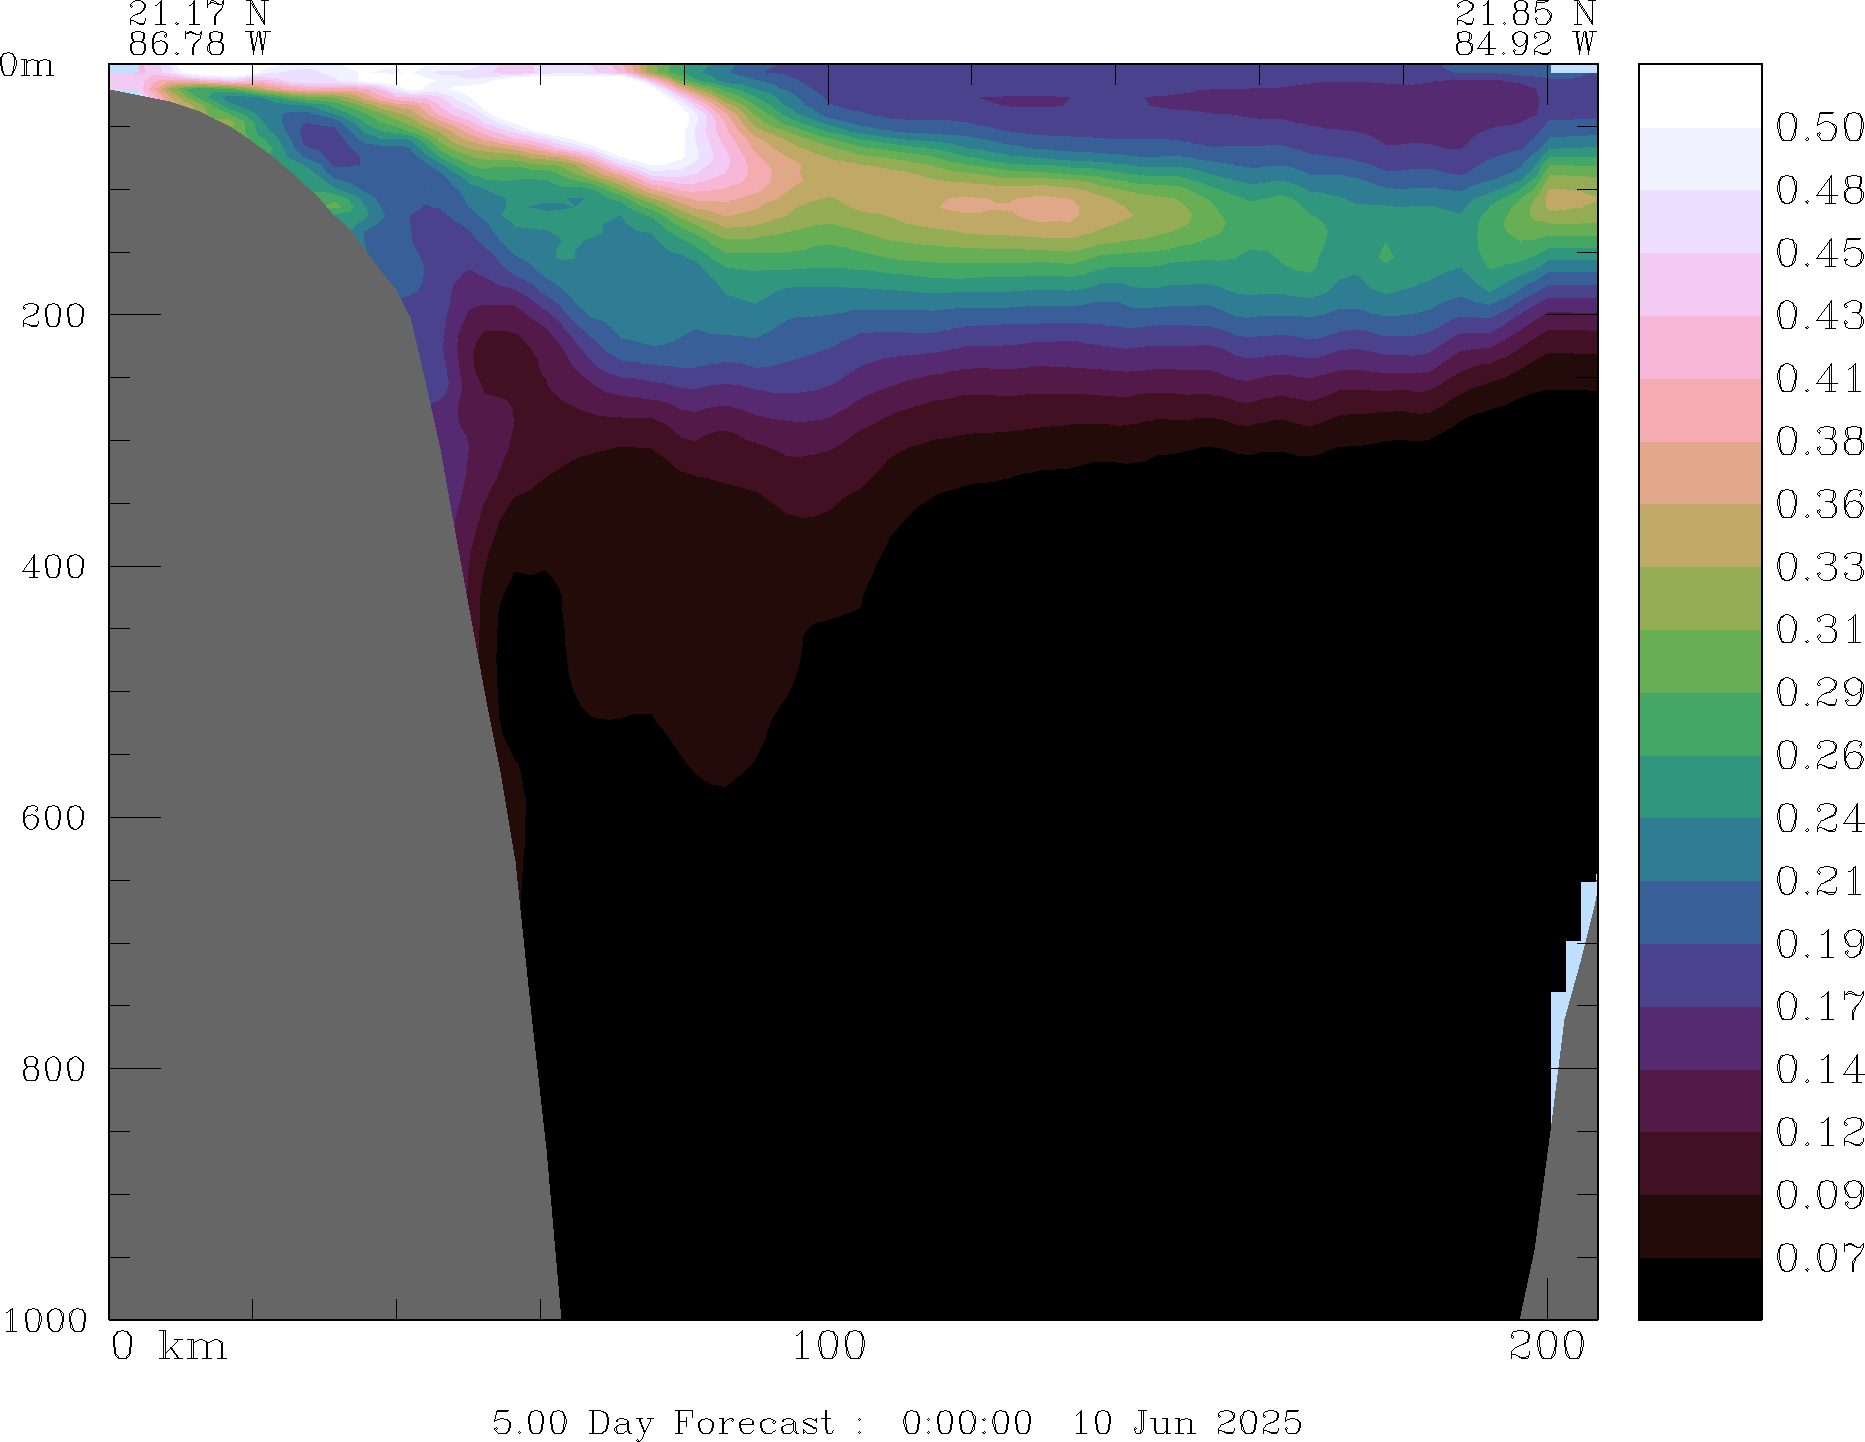Click the 100 distance label on bottom axis
The width and height of the screenshot is (1865, 1442).
828,1347
